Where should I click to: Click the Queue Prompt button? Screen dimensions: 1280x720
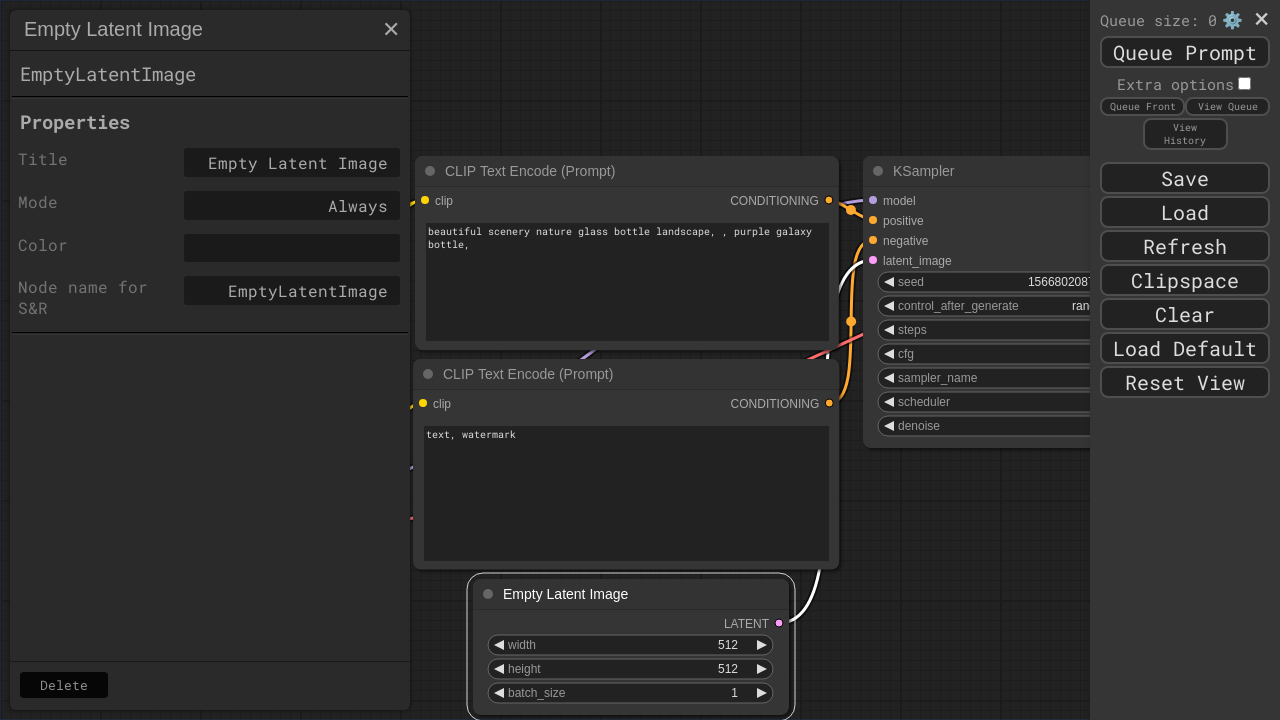click(x=1184, y=53)
